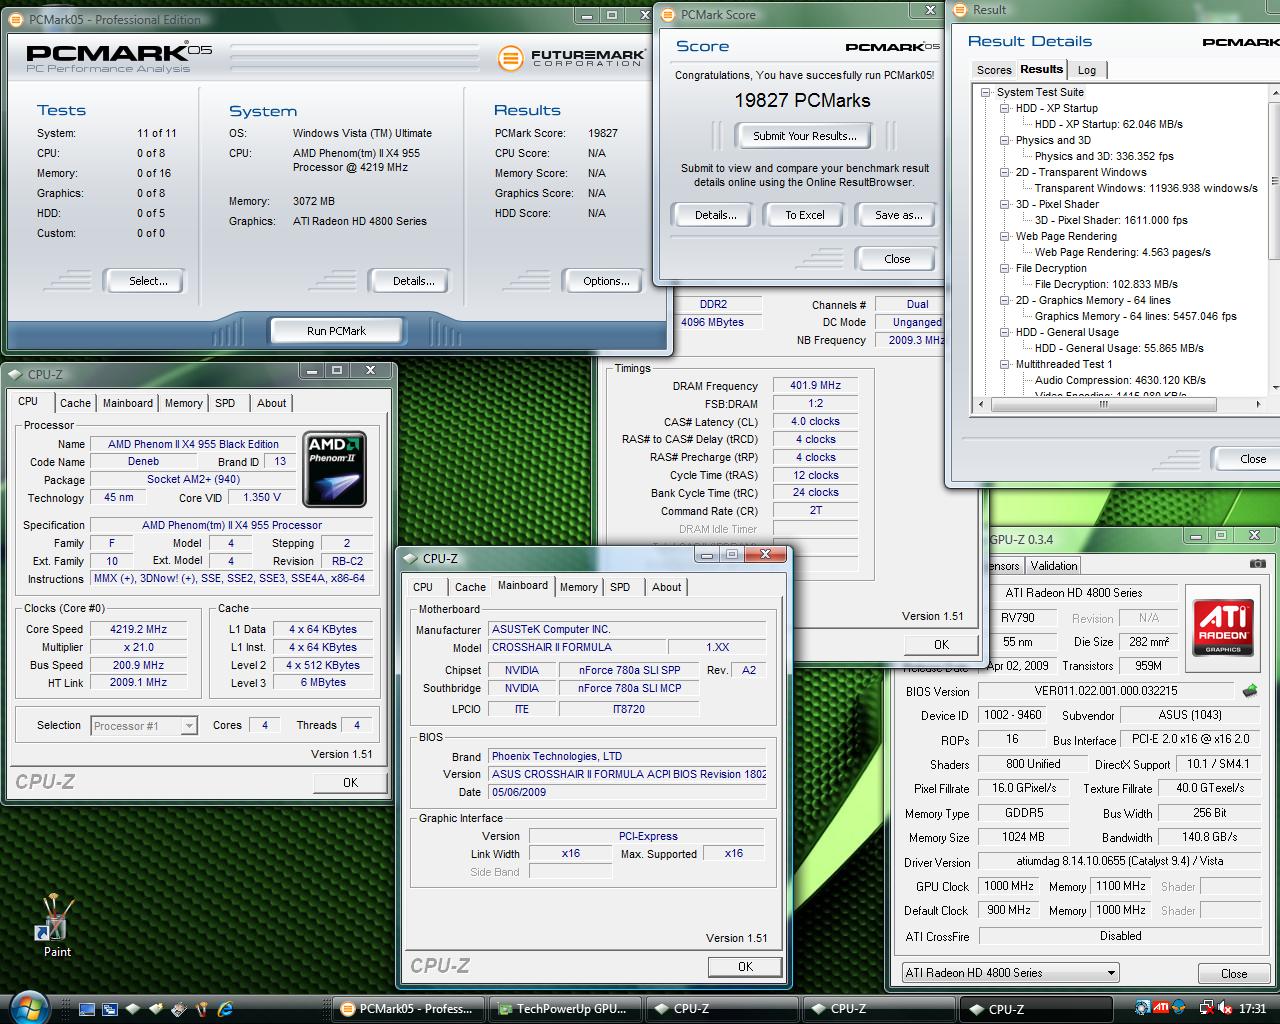Click OK in the CPU-Z Mainboard window
The image size is (1280, 1024).
pos(745,966)
